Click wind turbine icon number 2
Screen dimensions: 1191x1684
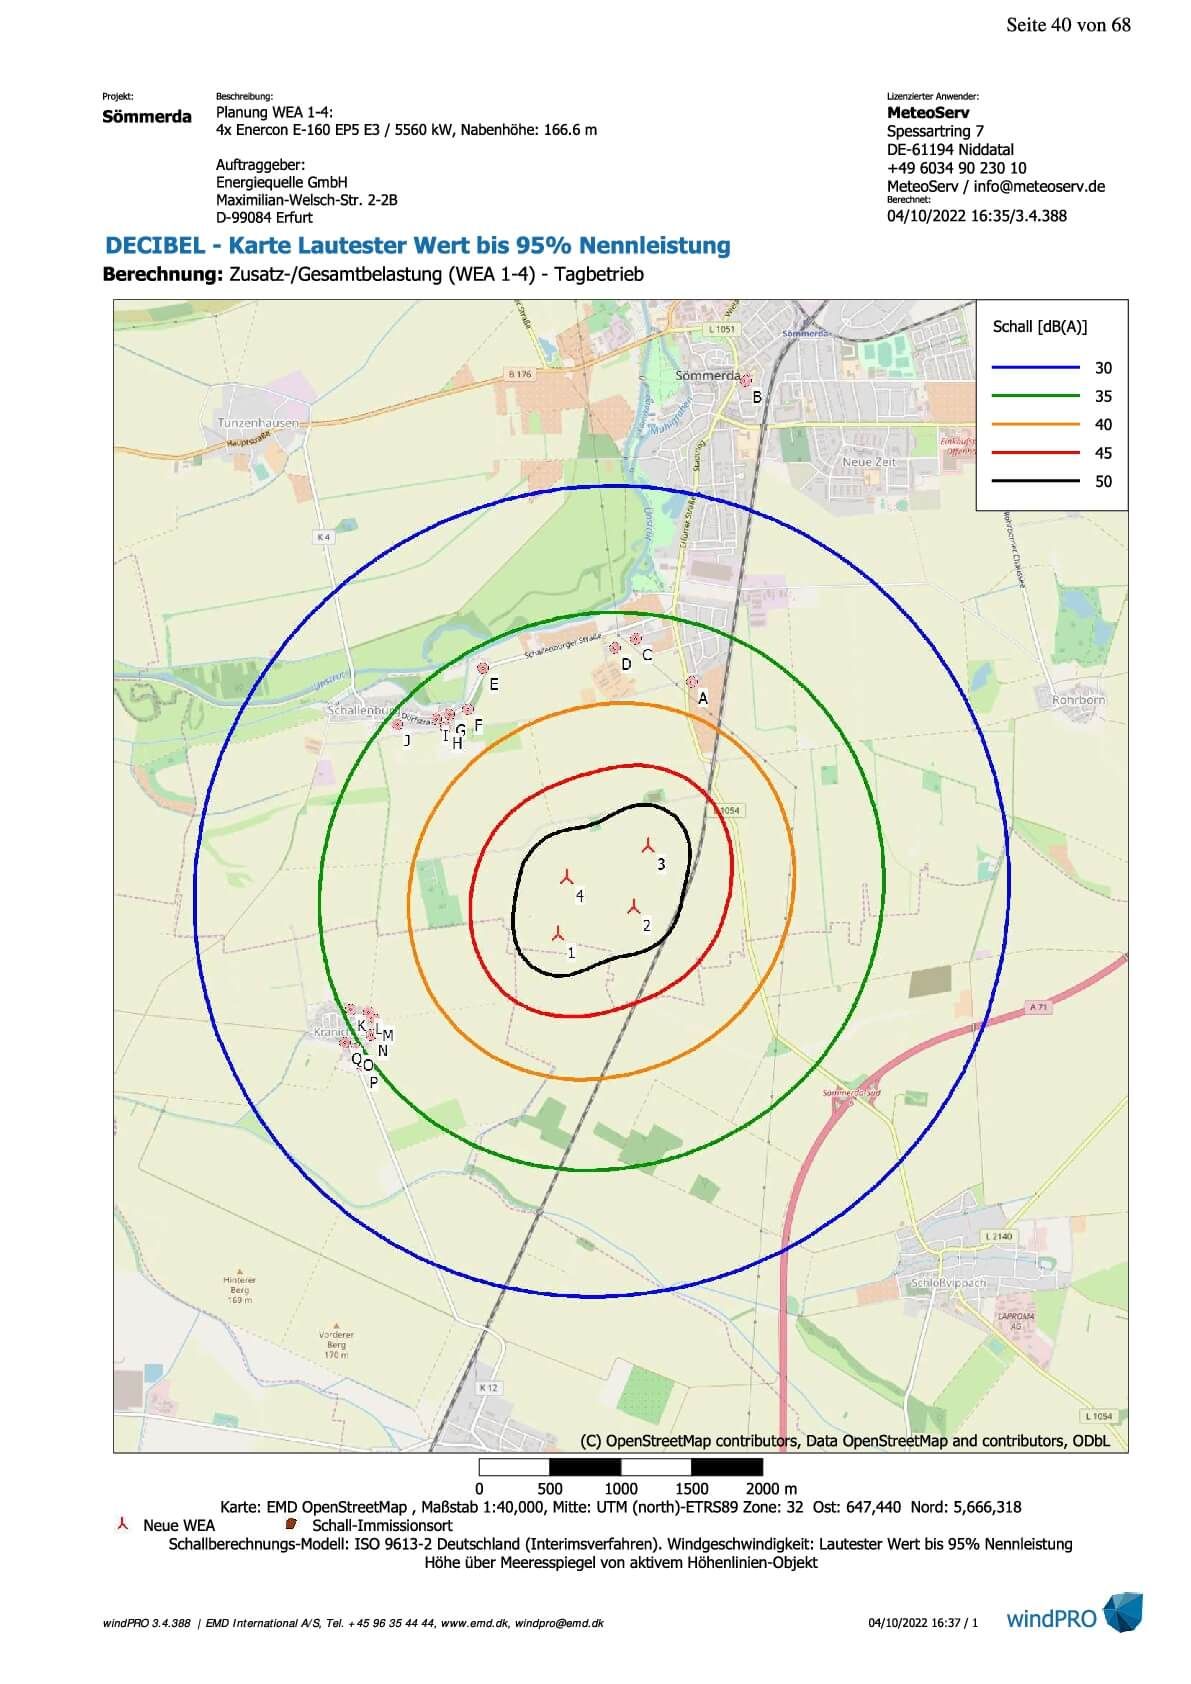point(633,907)
